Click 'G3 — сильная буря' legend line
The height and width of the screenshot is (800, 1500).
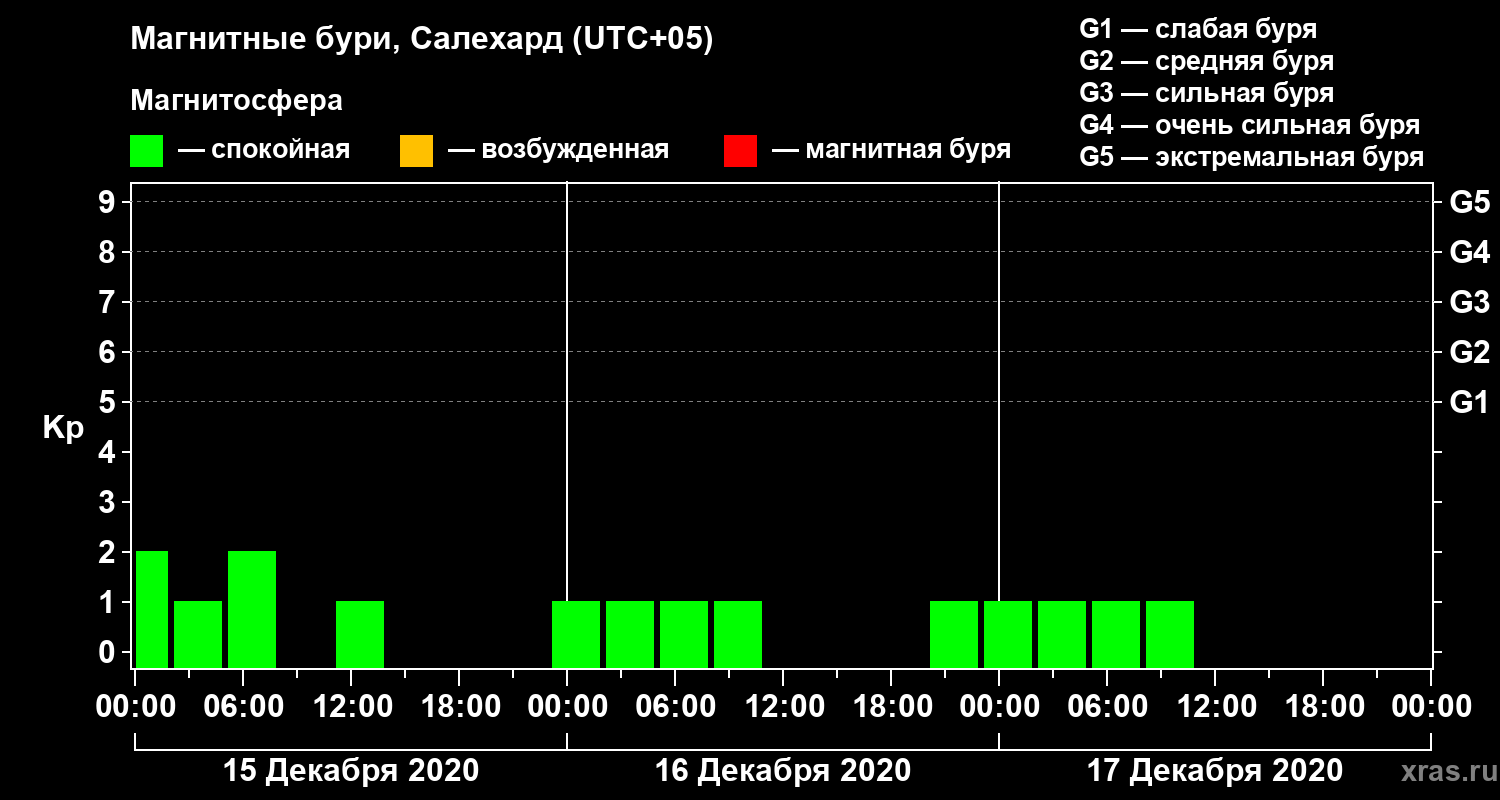tap(1206, 93)
